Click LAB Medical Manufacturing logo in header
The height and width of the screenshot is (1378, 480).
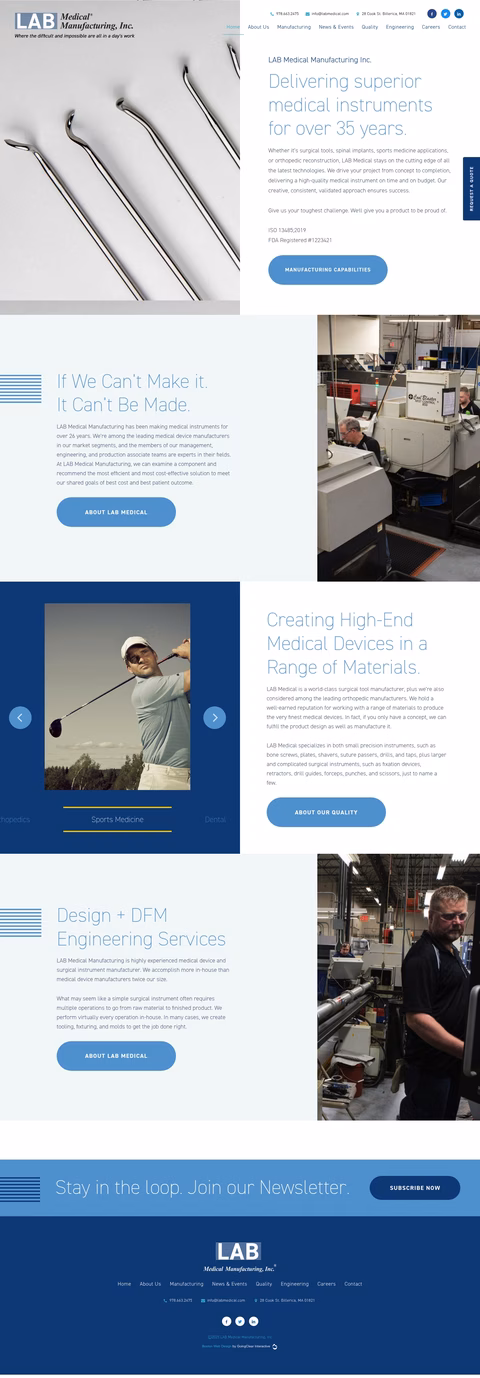[x=75, y=23]
